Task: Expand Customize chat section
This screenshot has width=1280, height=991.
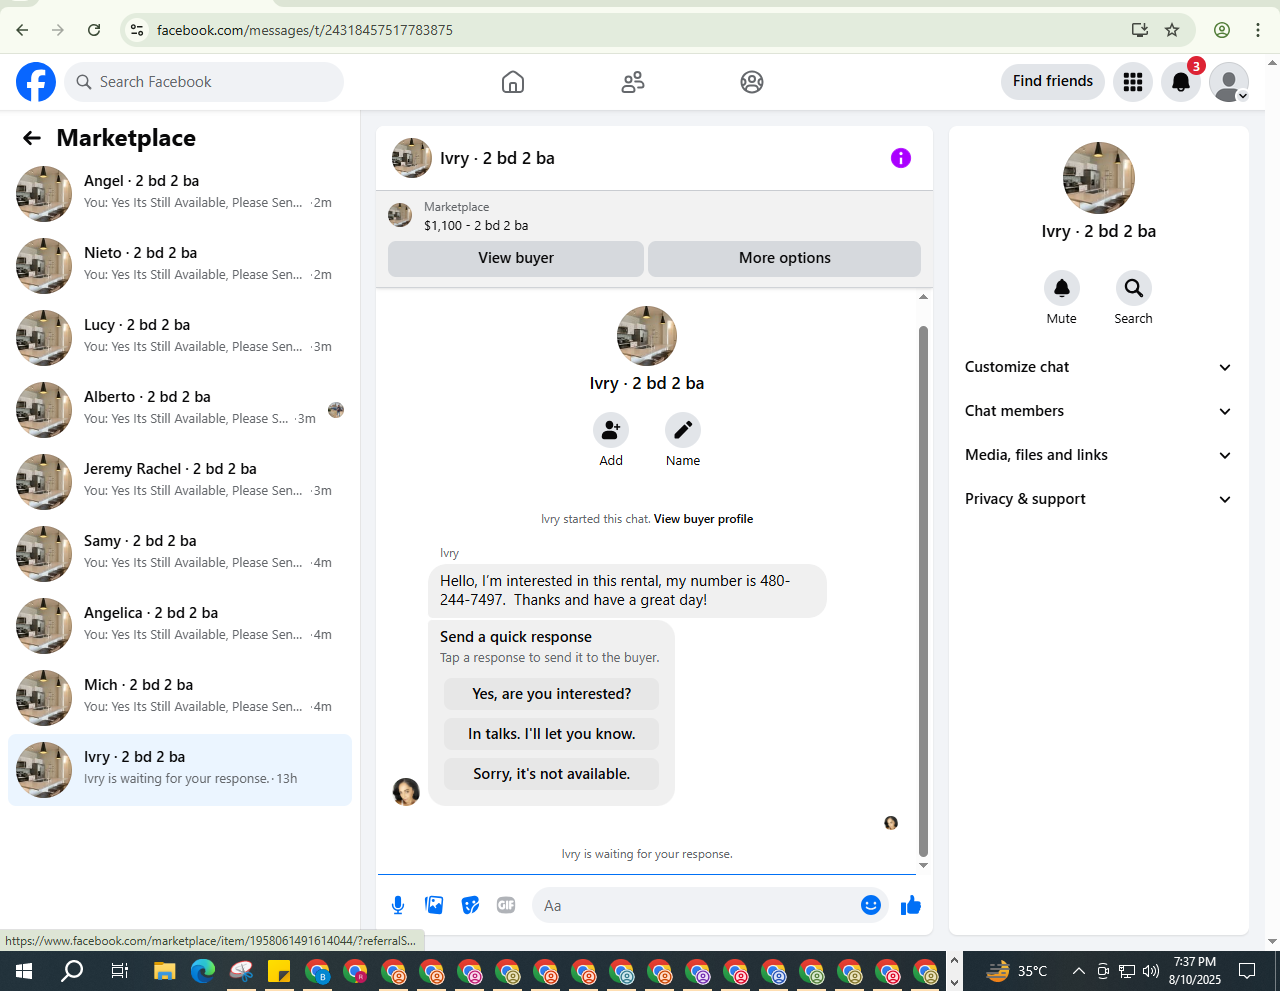Action: 1098,367
